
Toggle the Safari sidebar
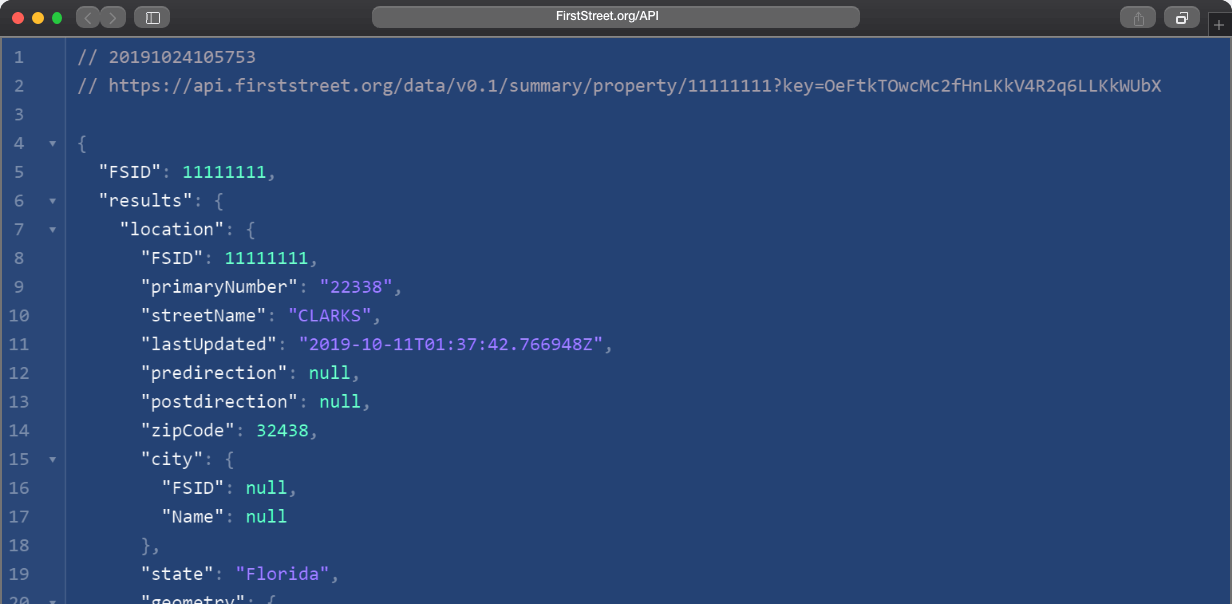click(152, 17)
